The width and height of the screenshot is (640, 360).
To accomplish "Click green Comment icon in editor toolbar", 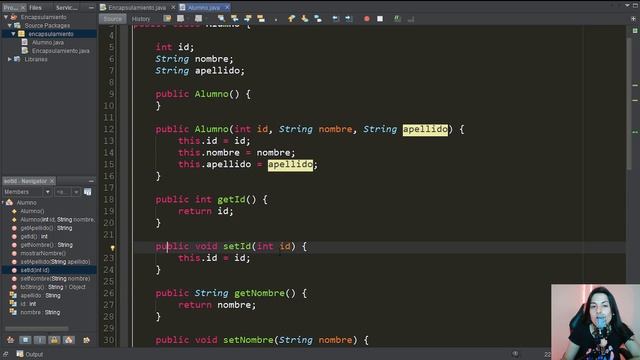I will tap(397, 19).
